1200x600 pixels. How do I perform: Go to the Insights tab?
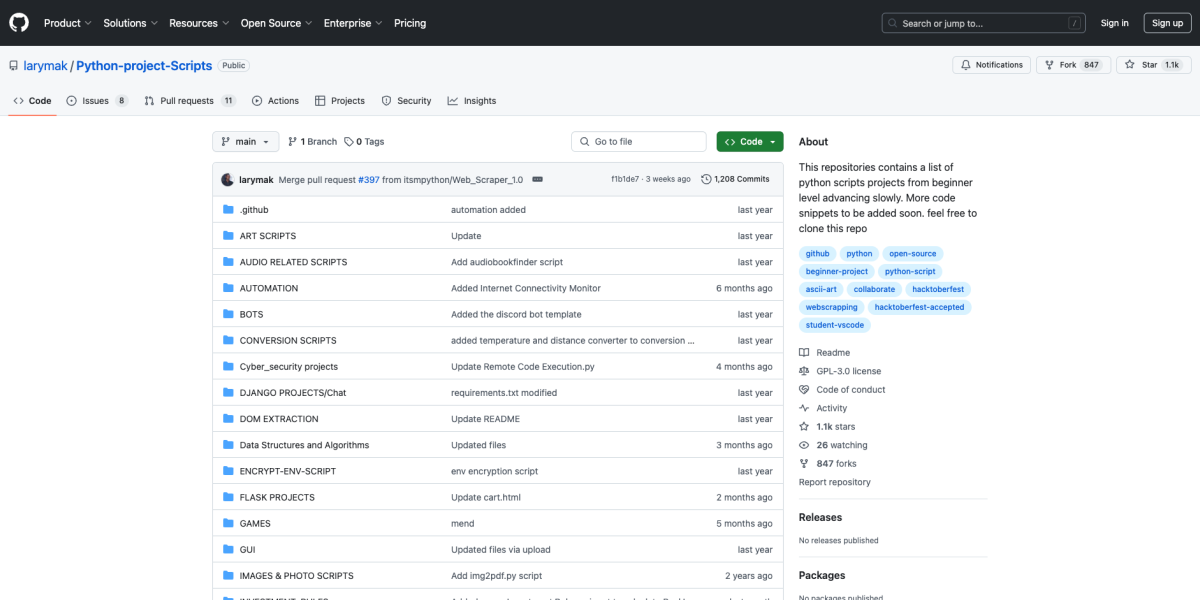coord(472,101)
